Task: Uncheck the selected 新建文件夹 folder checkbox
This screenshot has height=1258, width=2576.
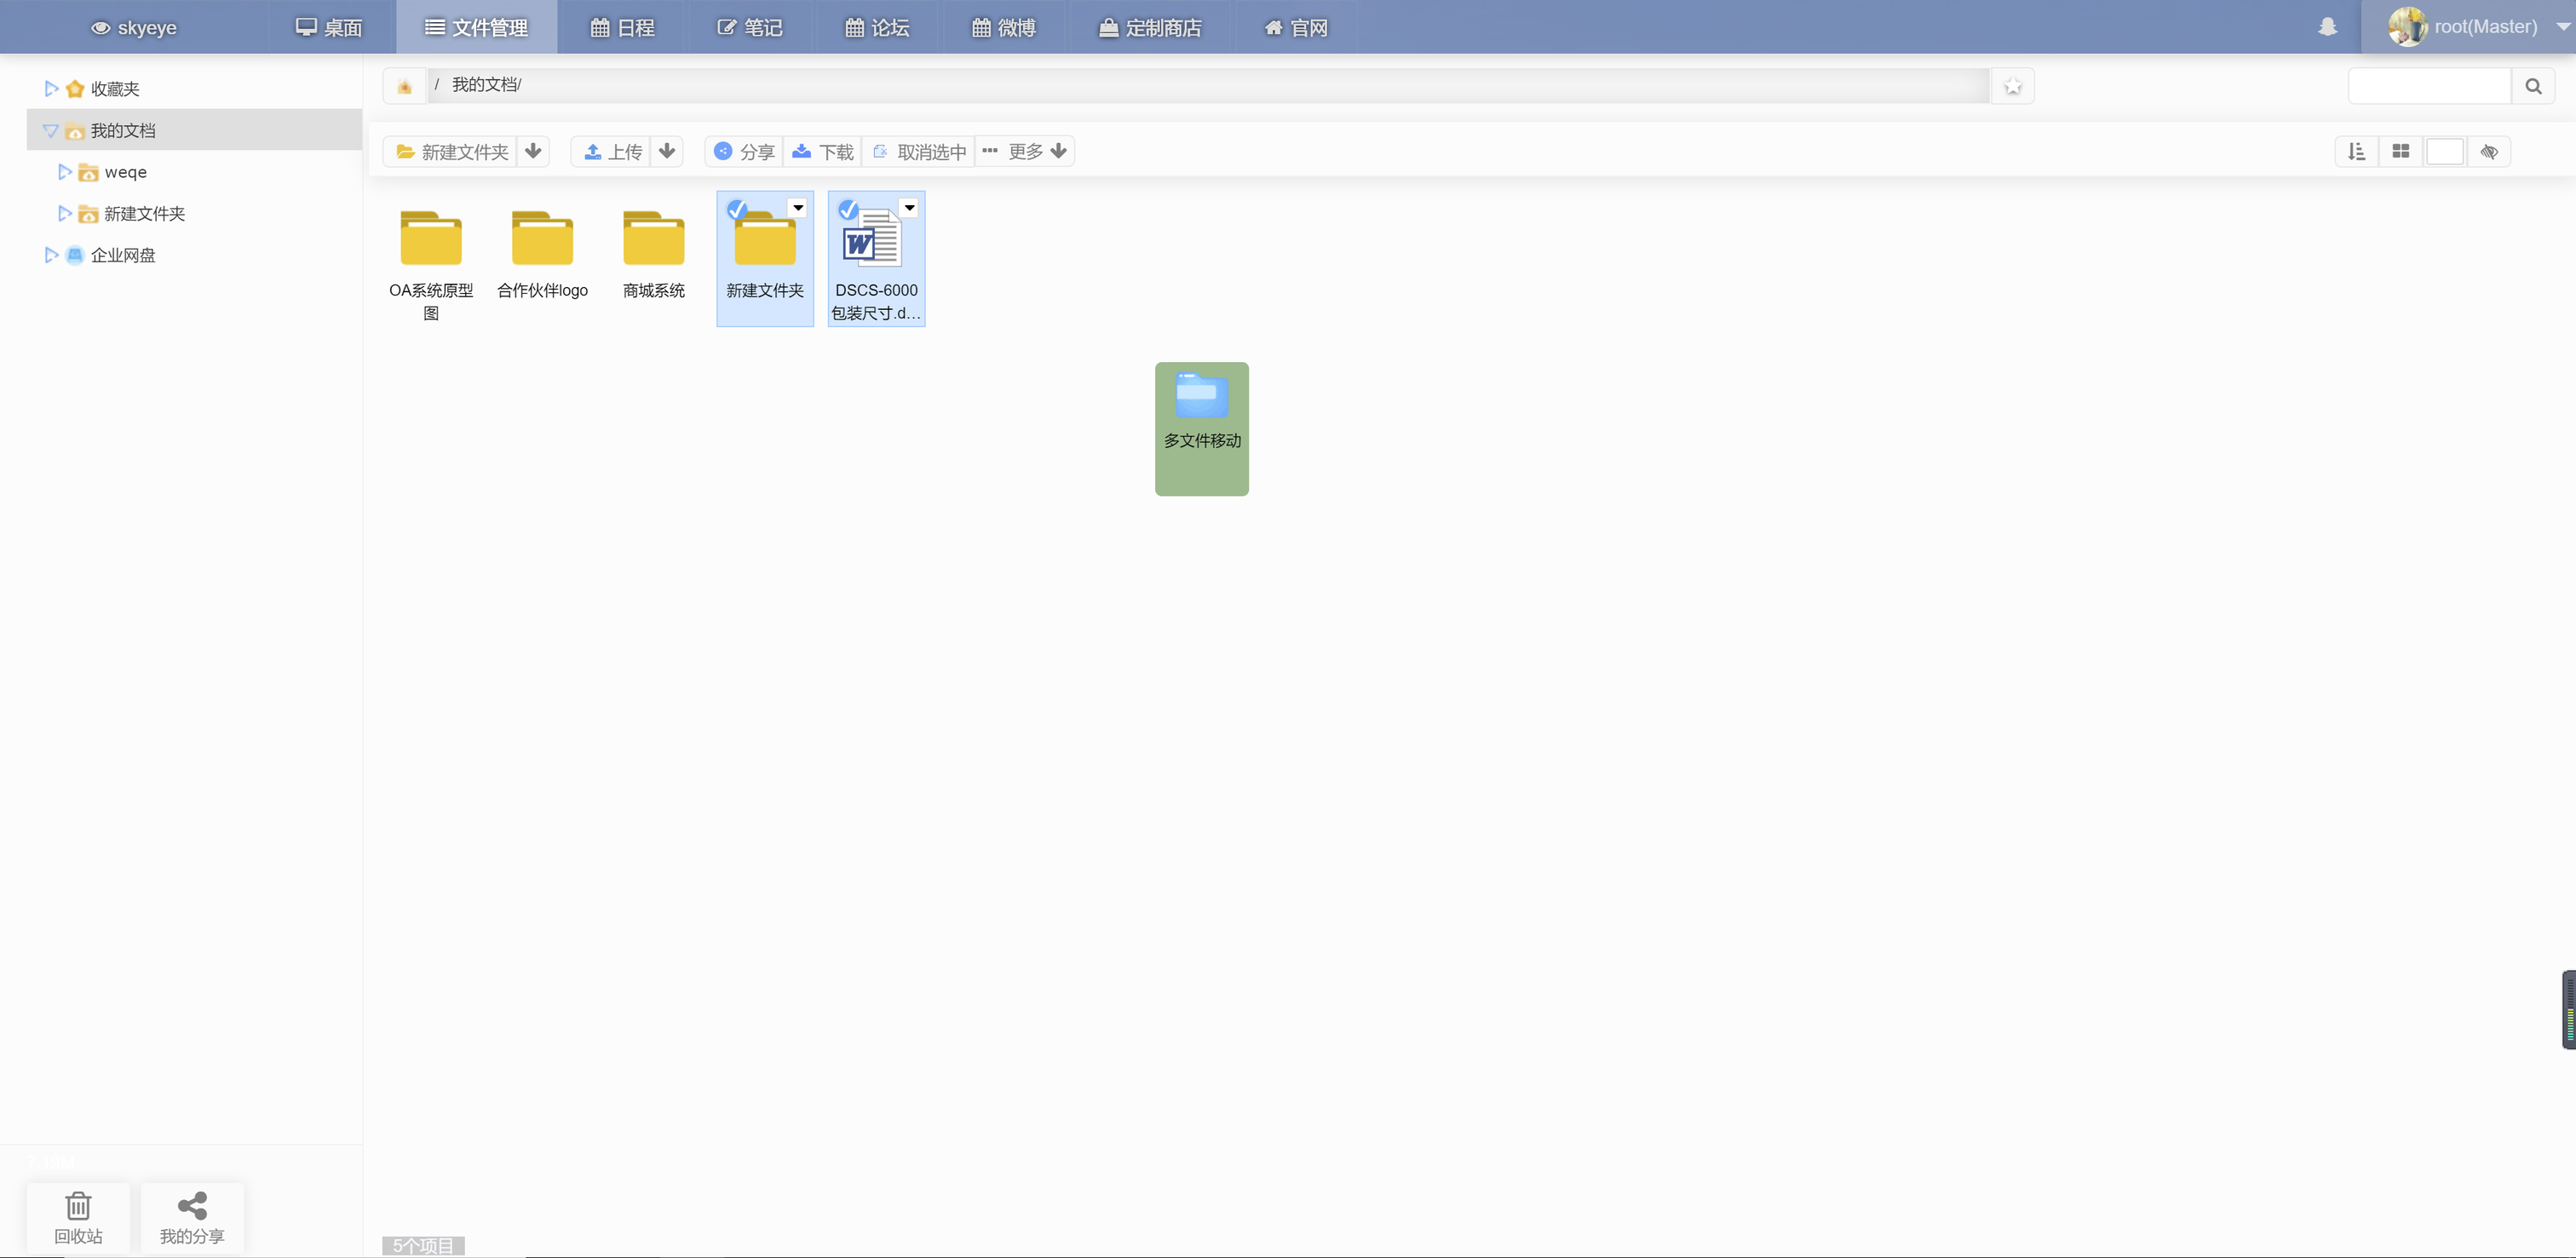Action: (737, 209)
